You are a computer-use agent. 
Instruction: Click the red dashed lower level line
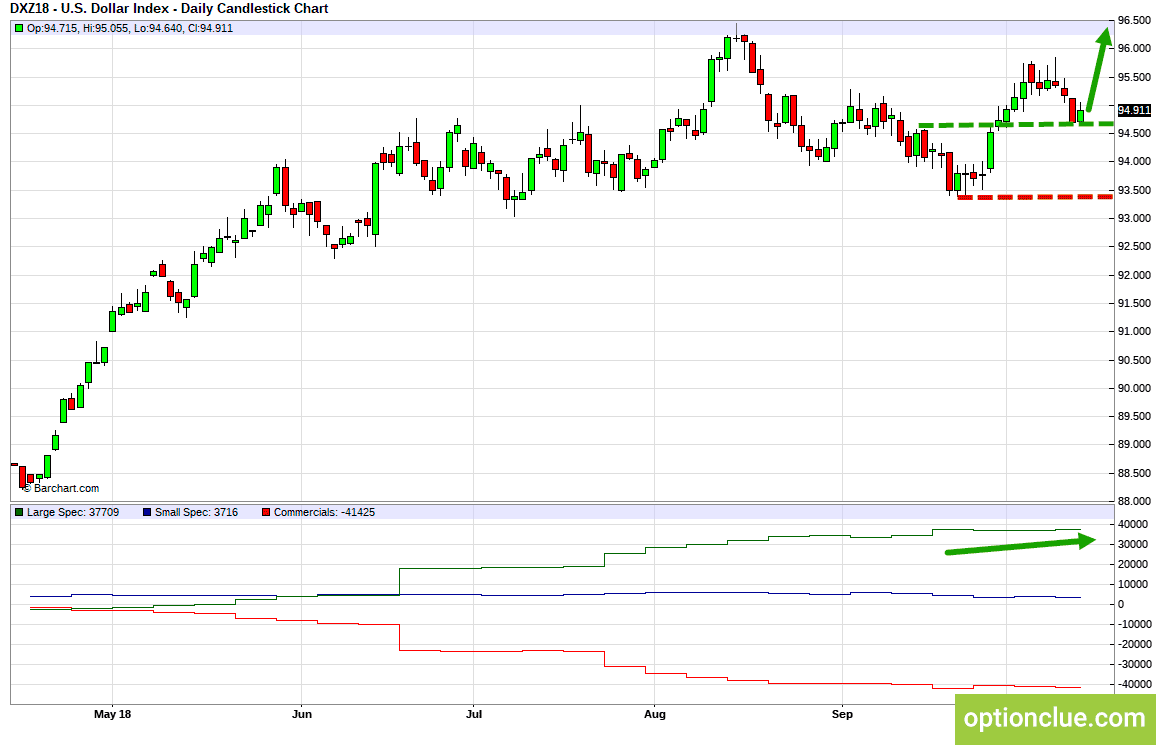tap(1035, 197)
